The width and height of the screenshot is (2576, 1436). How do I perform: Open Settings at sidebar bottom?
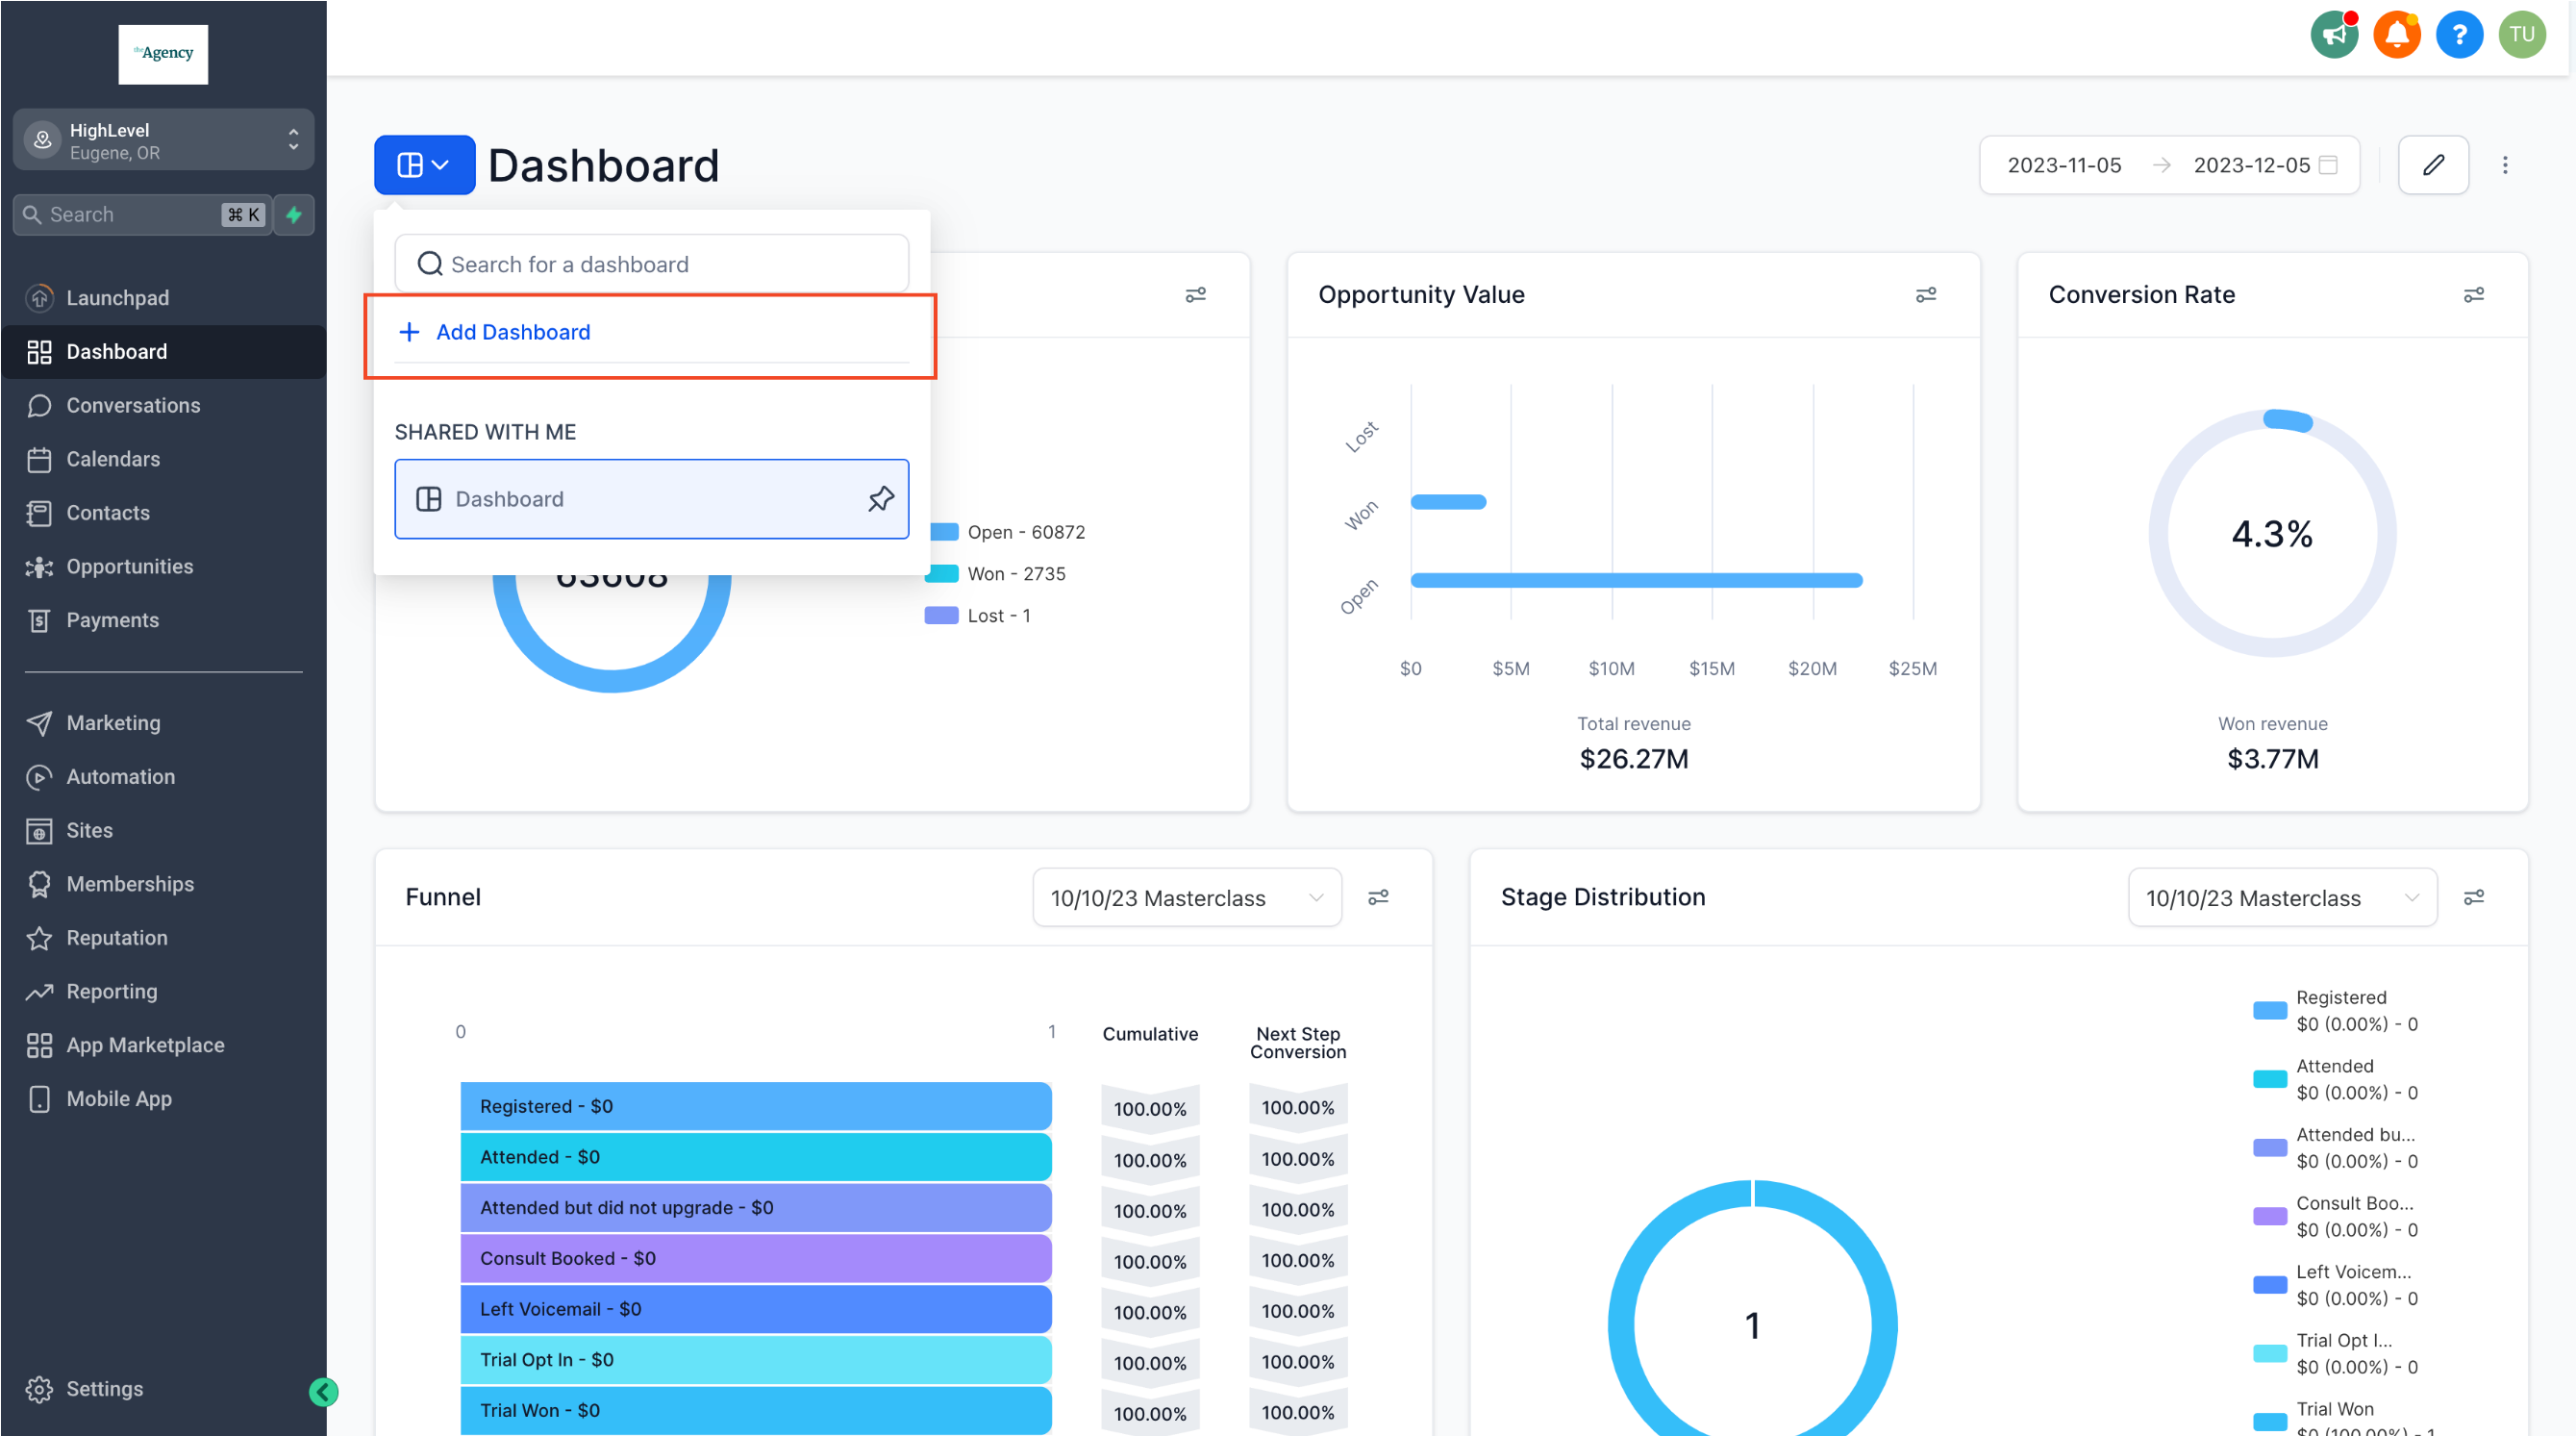tap(104, 1389)
